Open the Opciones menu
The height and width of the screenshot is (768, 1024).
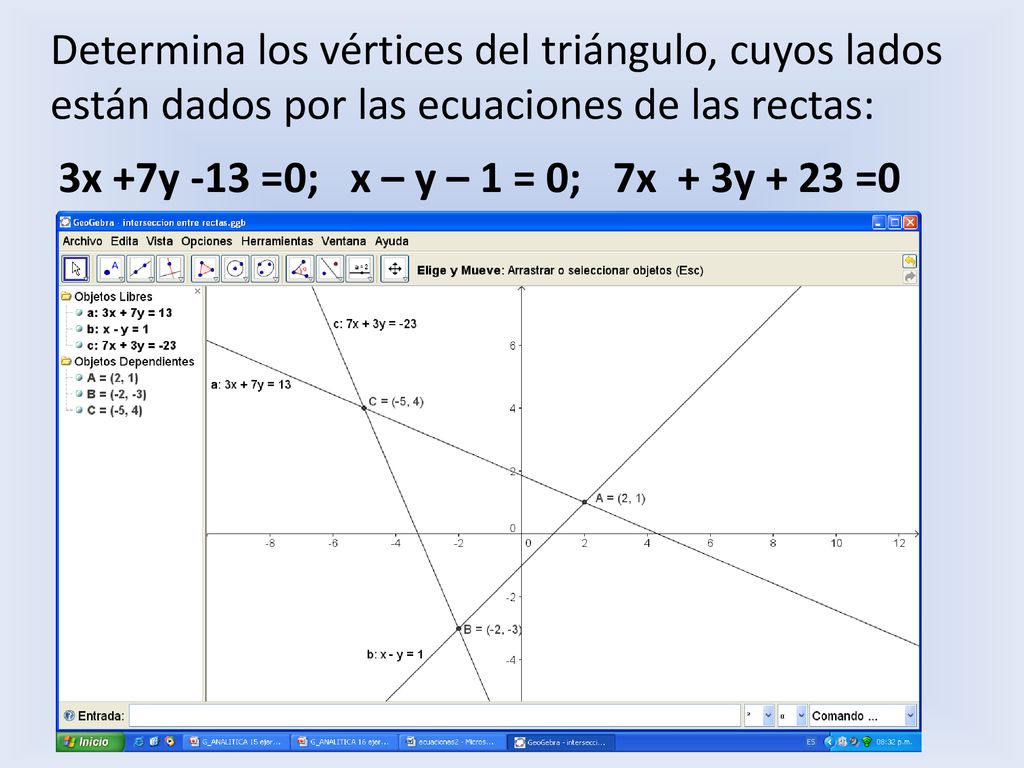click(206, 241)
